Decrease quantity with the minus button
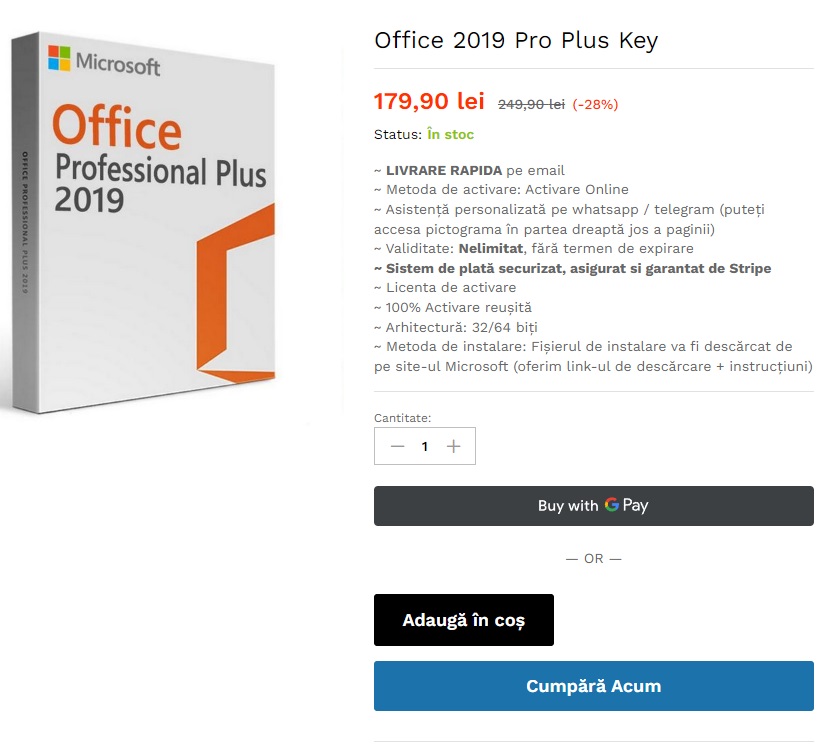 click(x=397, y=446)
